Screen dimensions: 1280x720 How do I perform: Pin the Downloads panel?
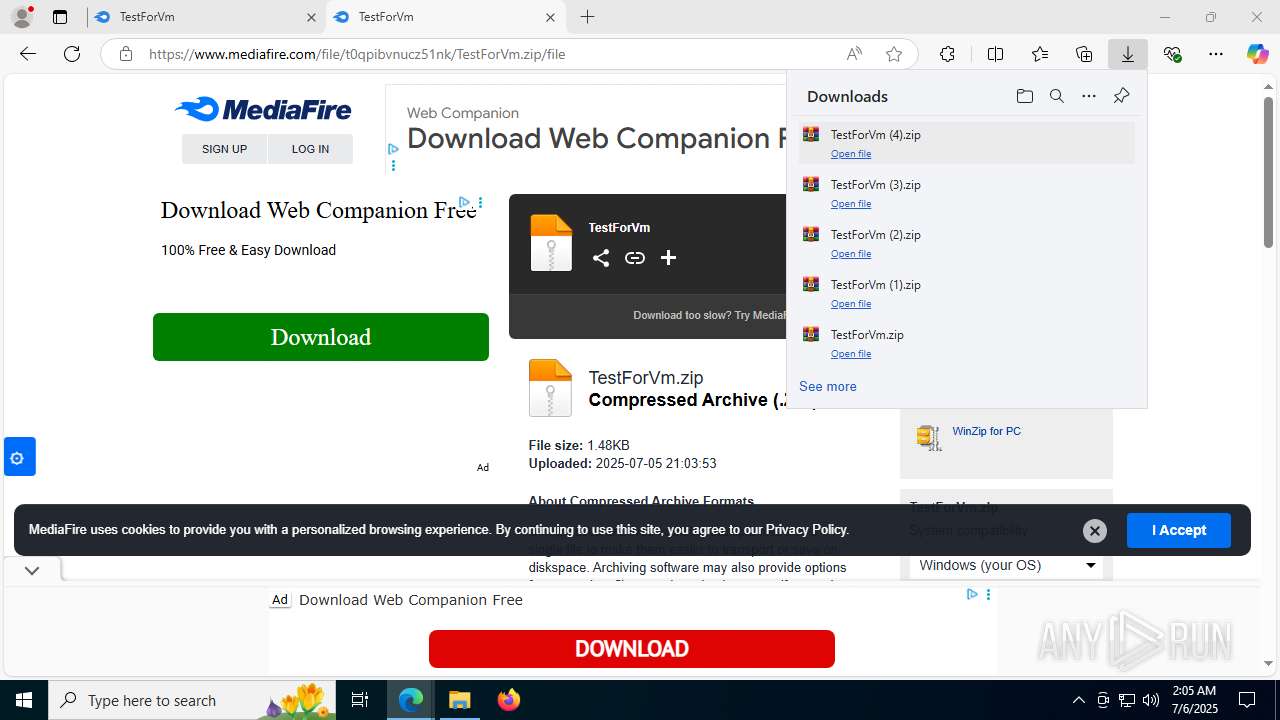click(x=1121, y=96)
